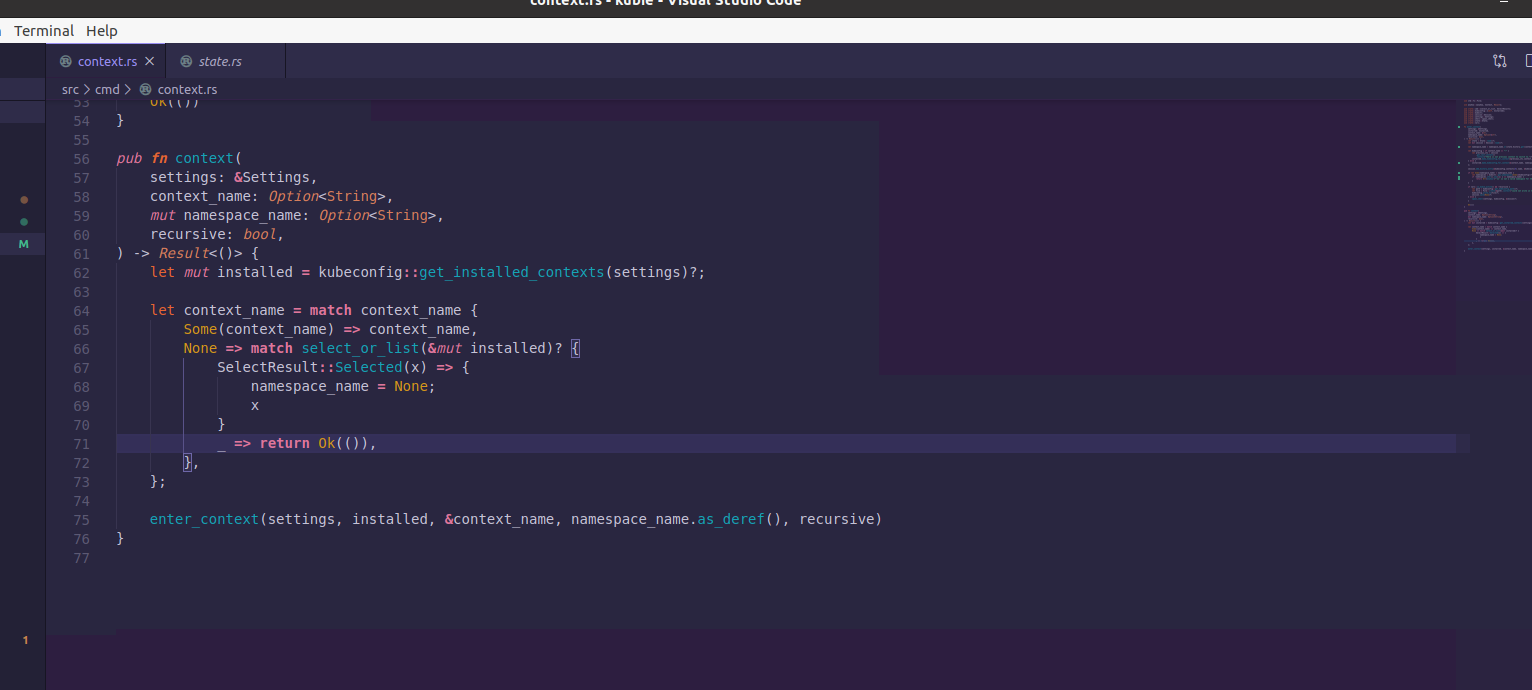The image size is (1532, 690).
Task: Click the select_or_list function call
Action: (361, 348)
